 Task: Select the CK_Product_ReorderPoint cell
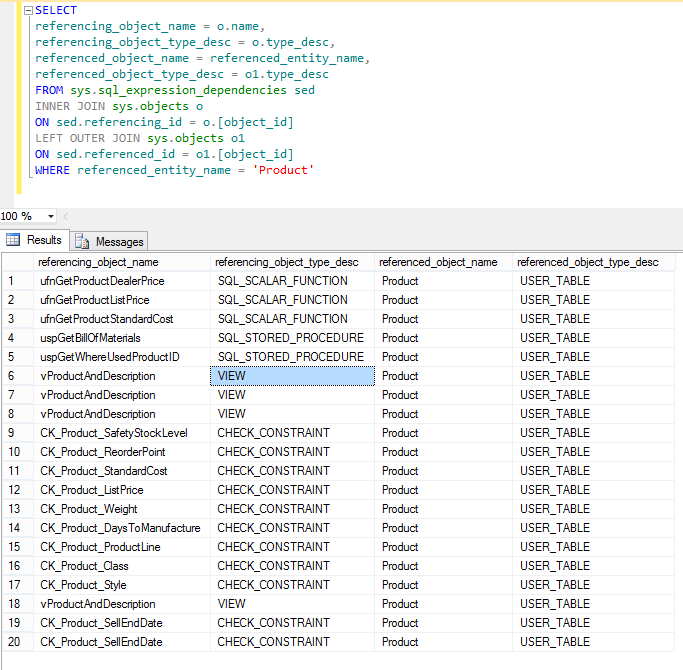click(x=122, y=452)
